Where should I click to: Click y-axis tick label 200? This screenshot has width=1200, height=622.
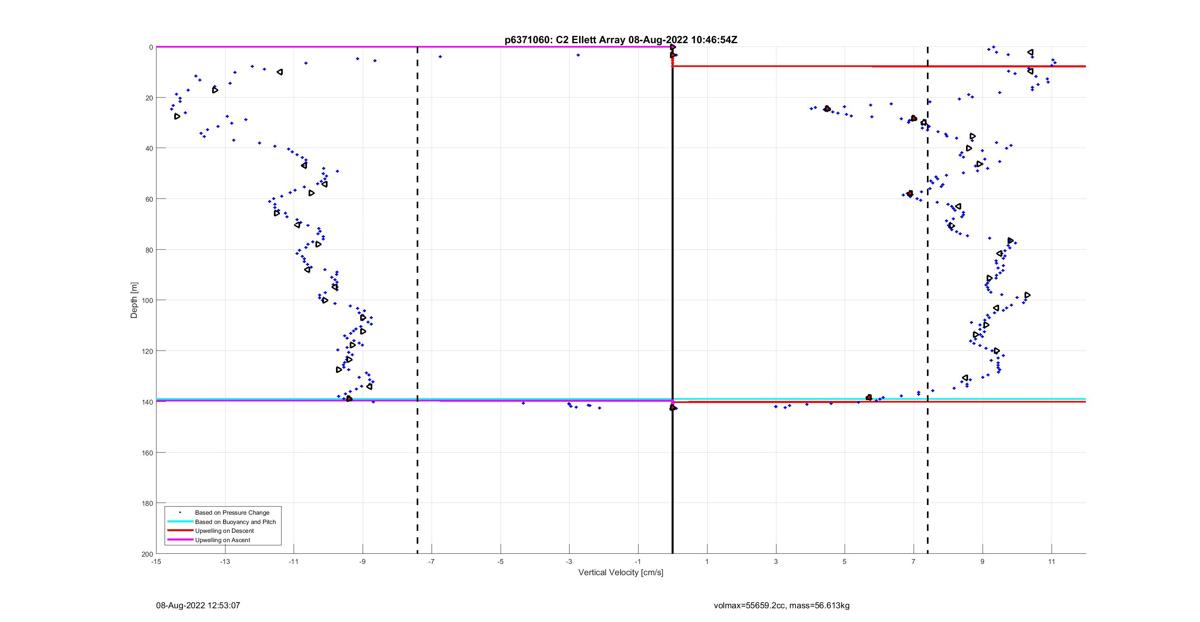click(x=146, y=554)
